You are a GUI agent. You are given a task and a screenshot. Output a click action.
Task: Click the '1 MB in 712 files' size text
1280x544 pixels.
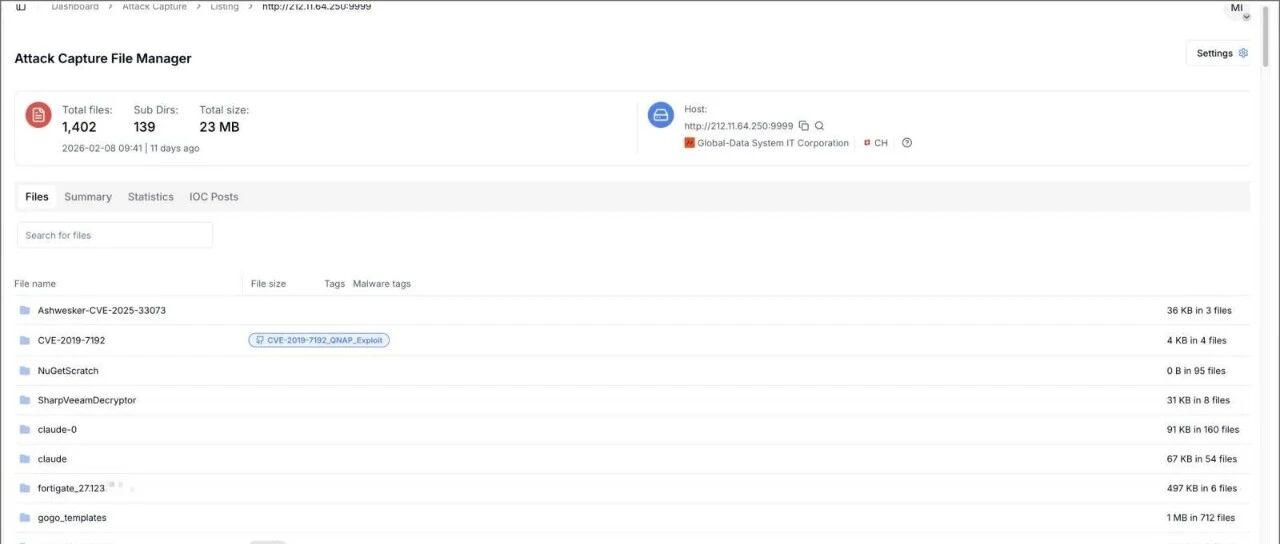click(1201, 518)
